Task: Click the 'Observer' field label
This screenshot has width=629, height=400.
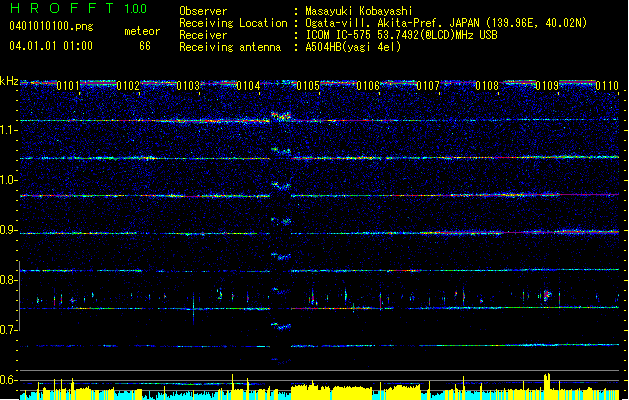Action: [x=203, y=11]
